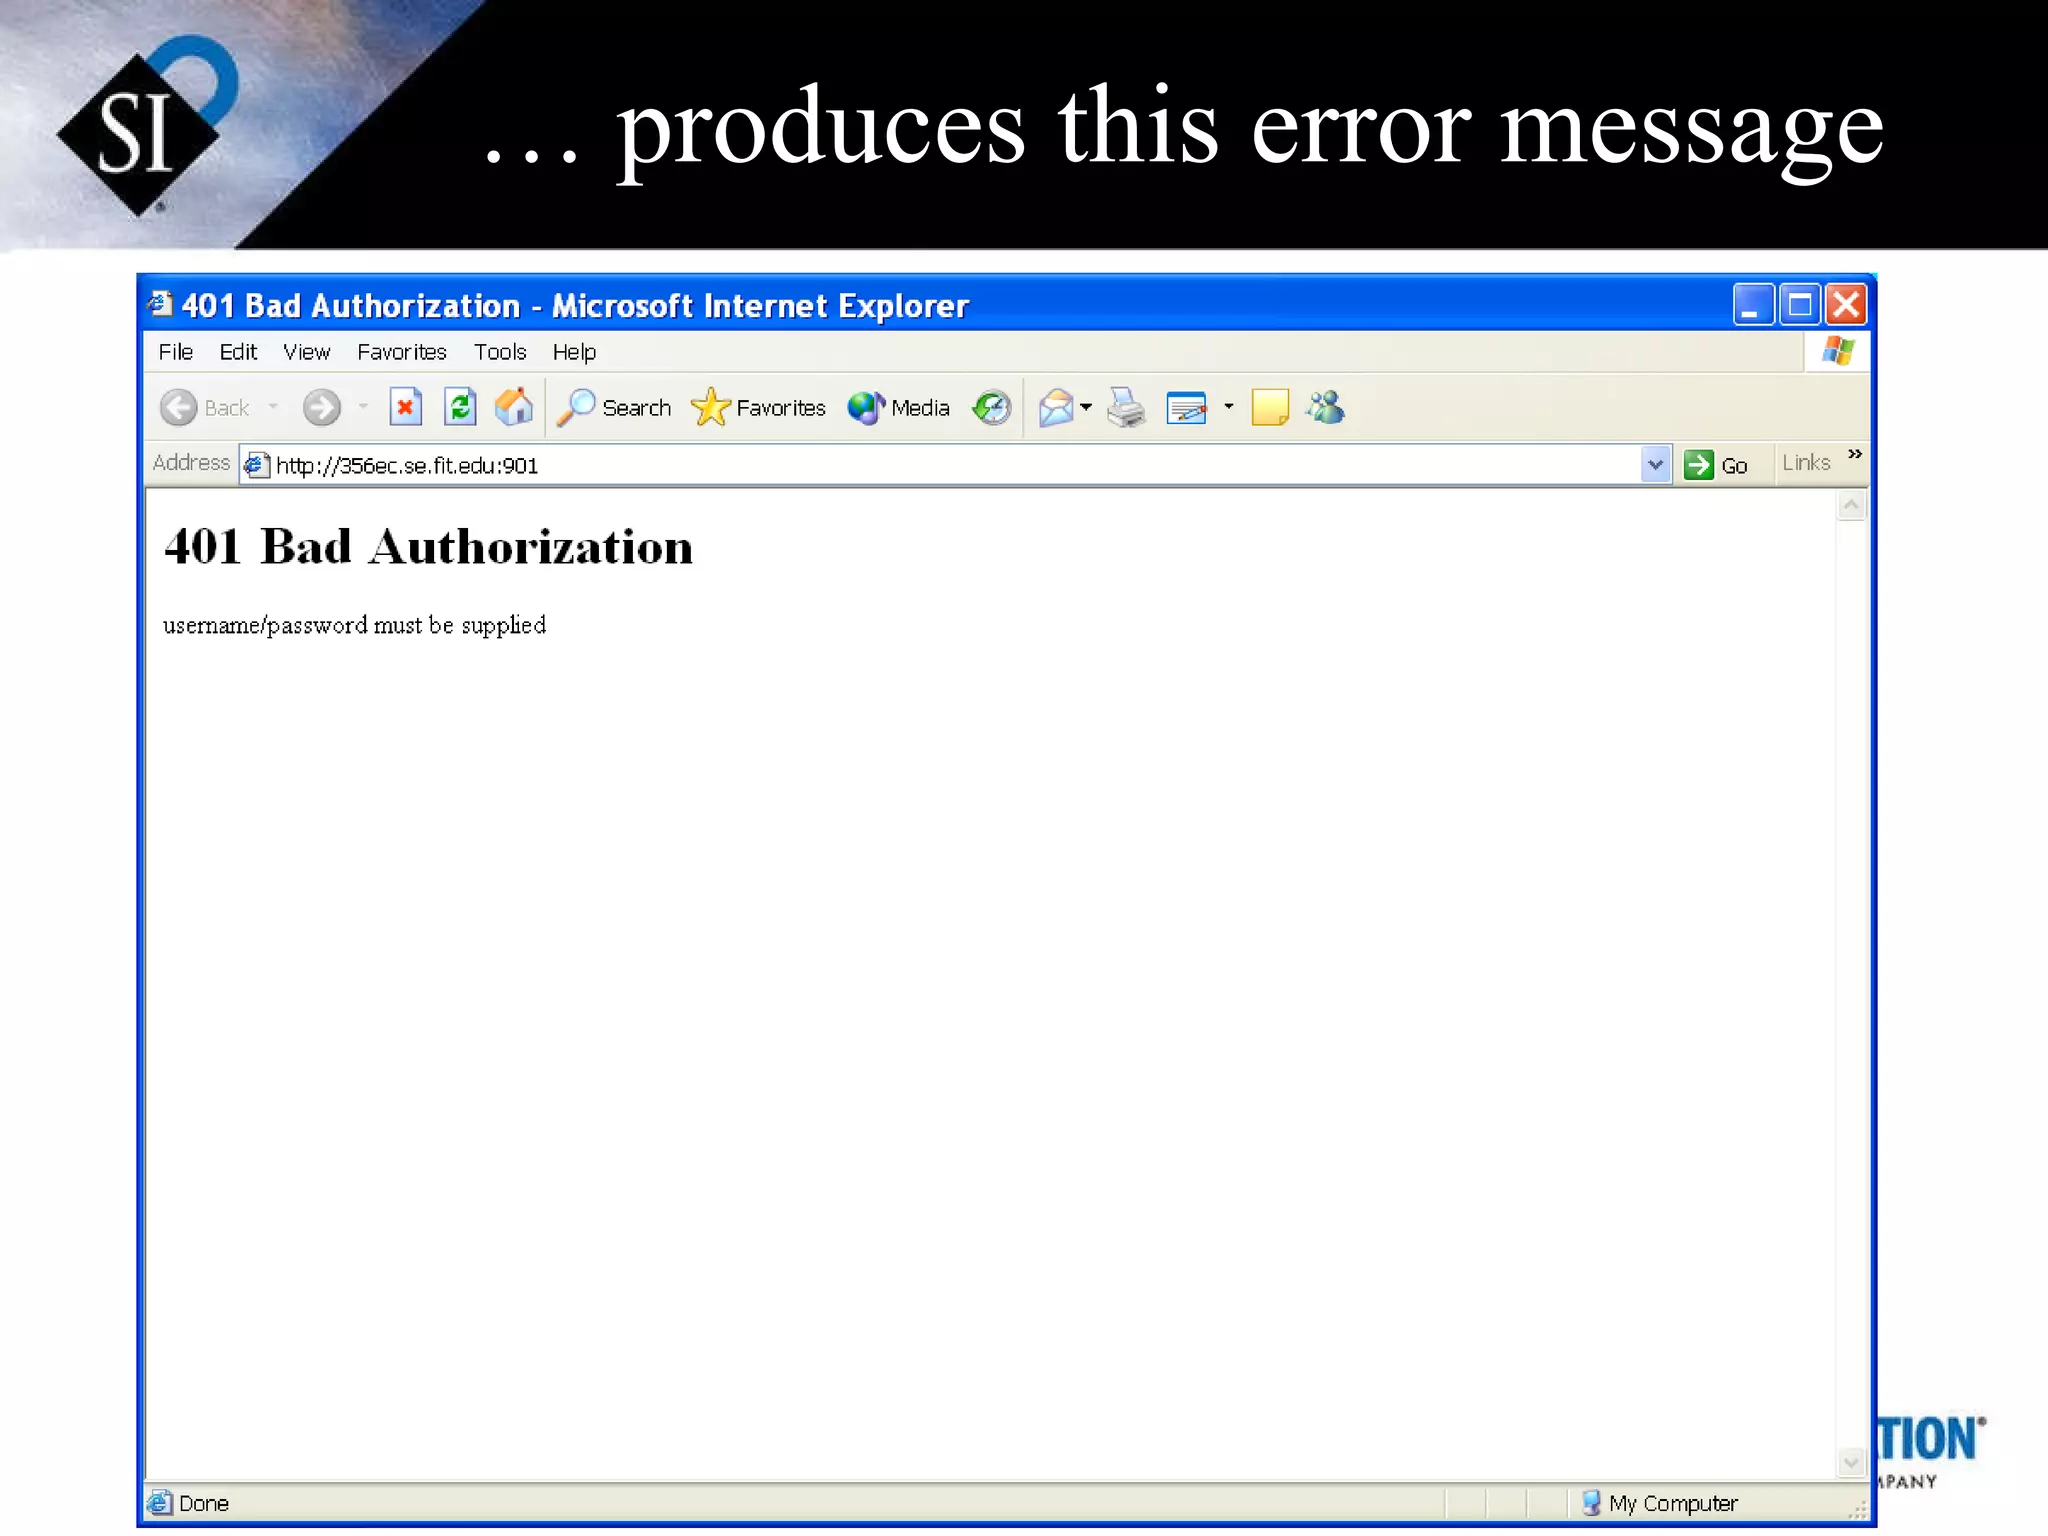This screenshot has height=1536, width=2048.
Task: Click the Edit page icon
Action: 1187,407
